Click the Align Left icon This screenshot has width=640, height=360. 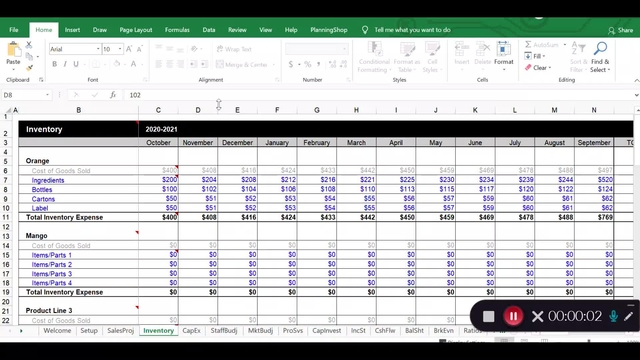click(x=159, y=64)
